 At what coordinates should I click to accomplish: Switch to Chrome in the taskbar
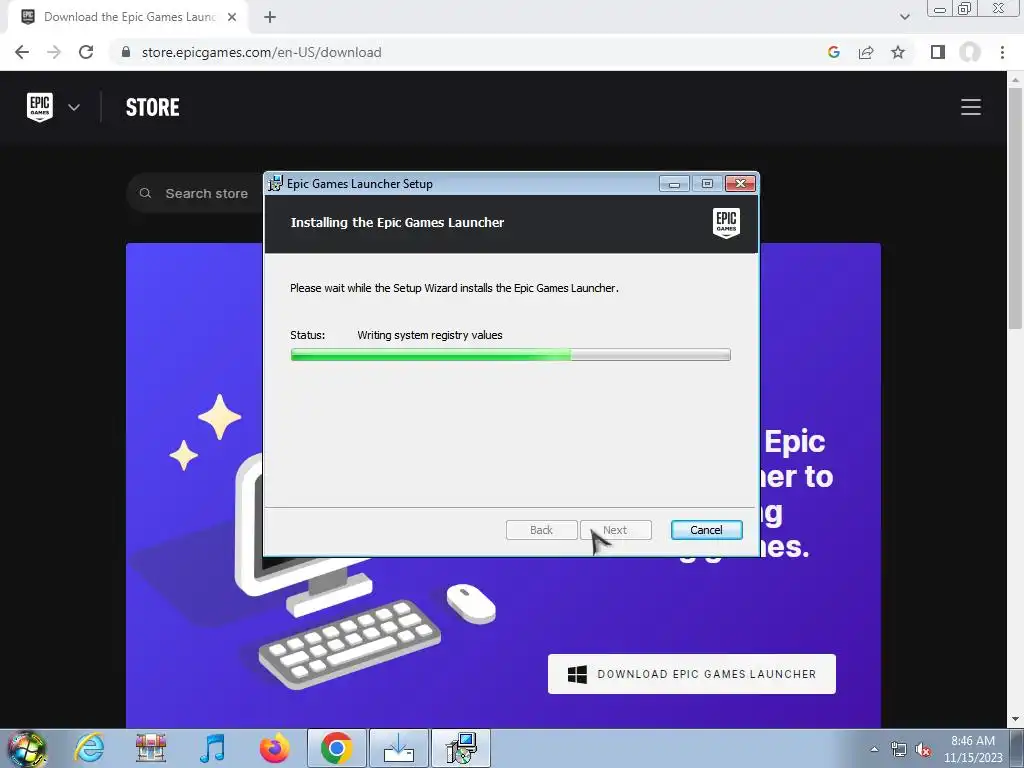[x=336, y=748]
